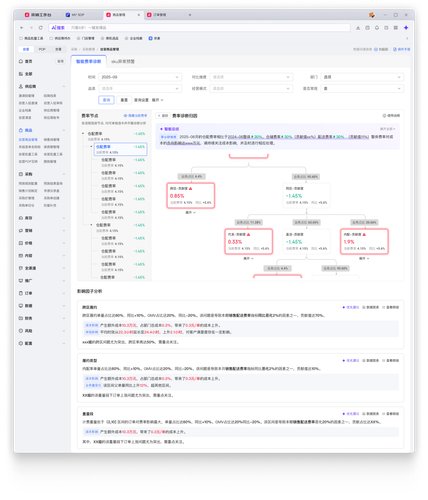Select the diagram card showing 0.85%
The height and width of the screenshot is (500, 428).
coord(191,196)
